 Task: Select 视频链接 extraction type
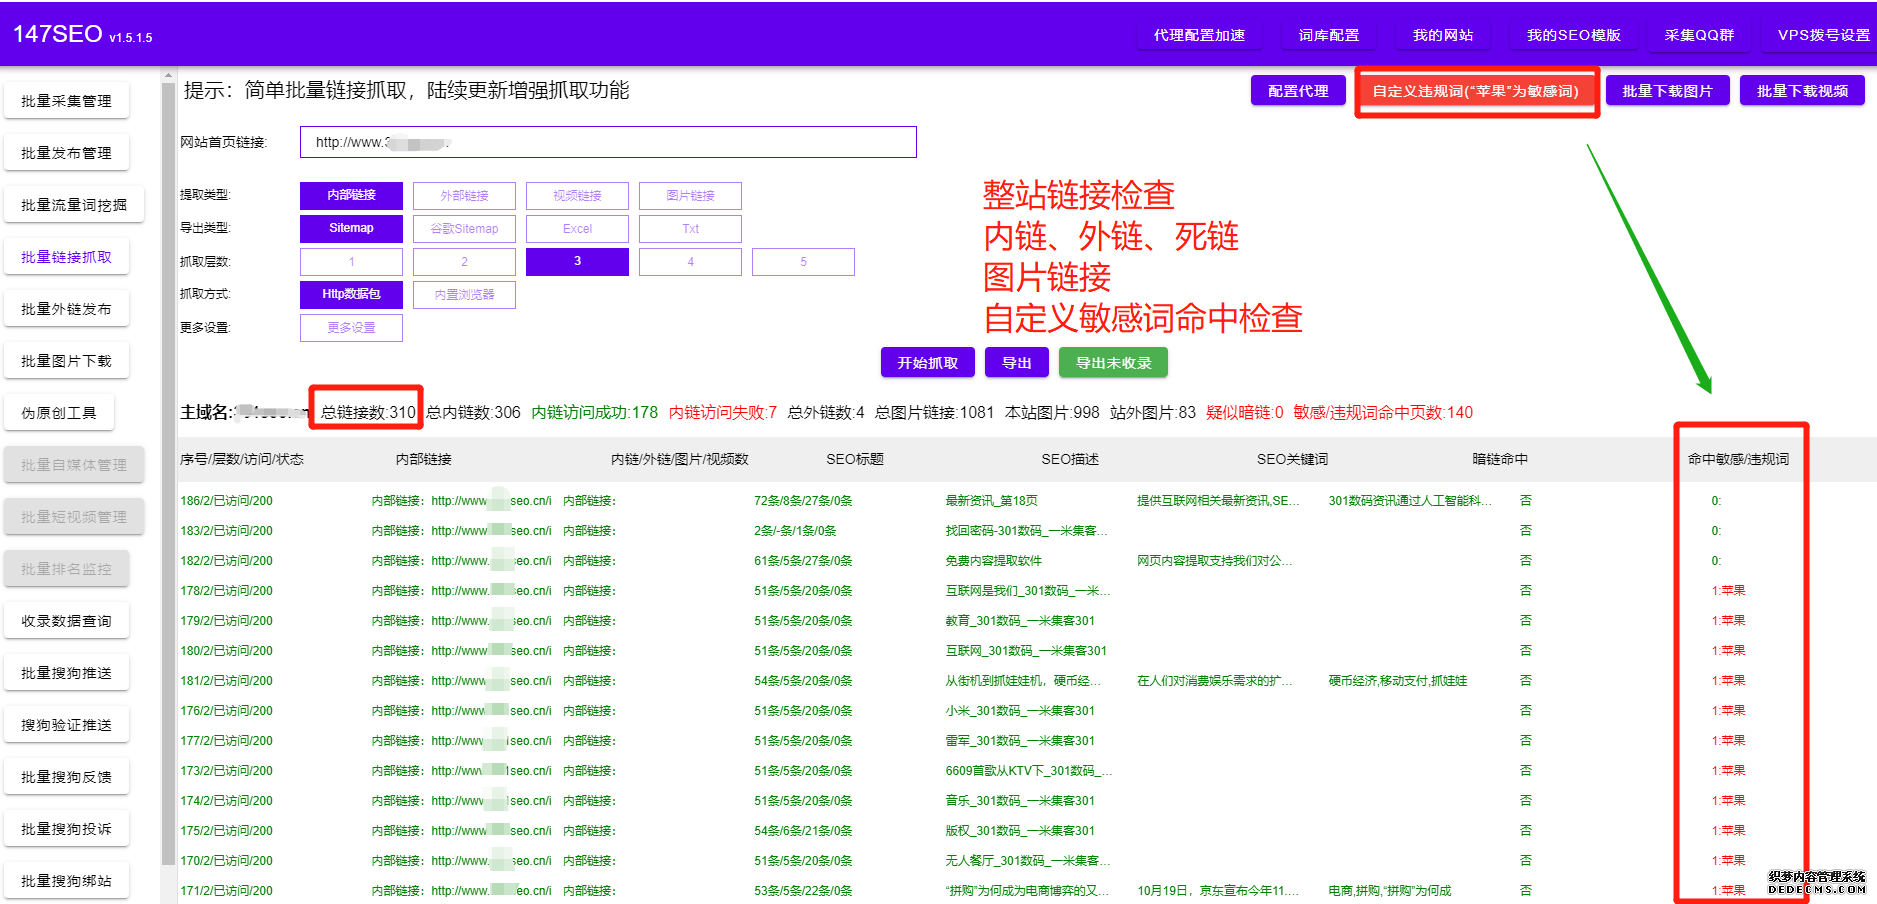point(577,195)
